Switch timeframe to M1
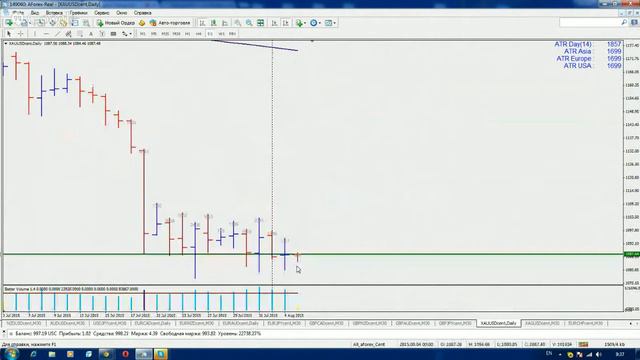Viewport: 640px width, 360px height. [x=142, y=34]
